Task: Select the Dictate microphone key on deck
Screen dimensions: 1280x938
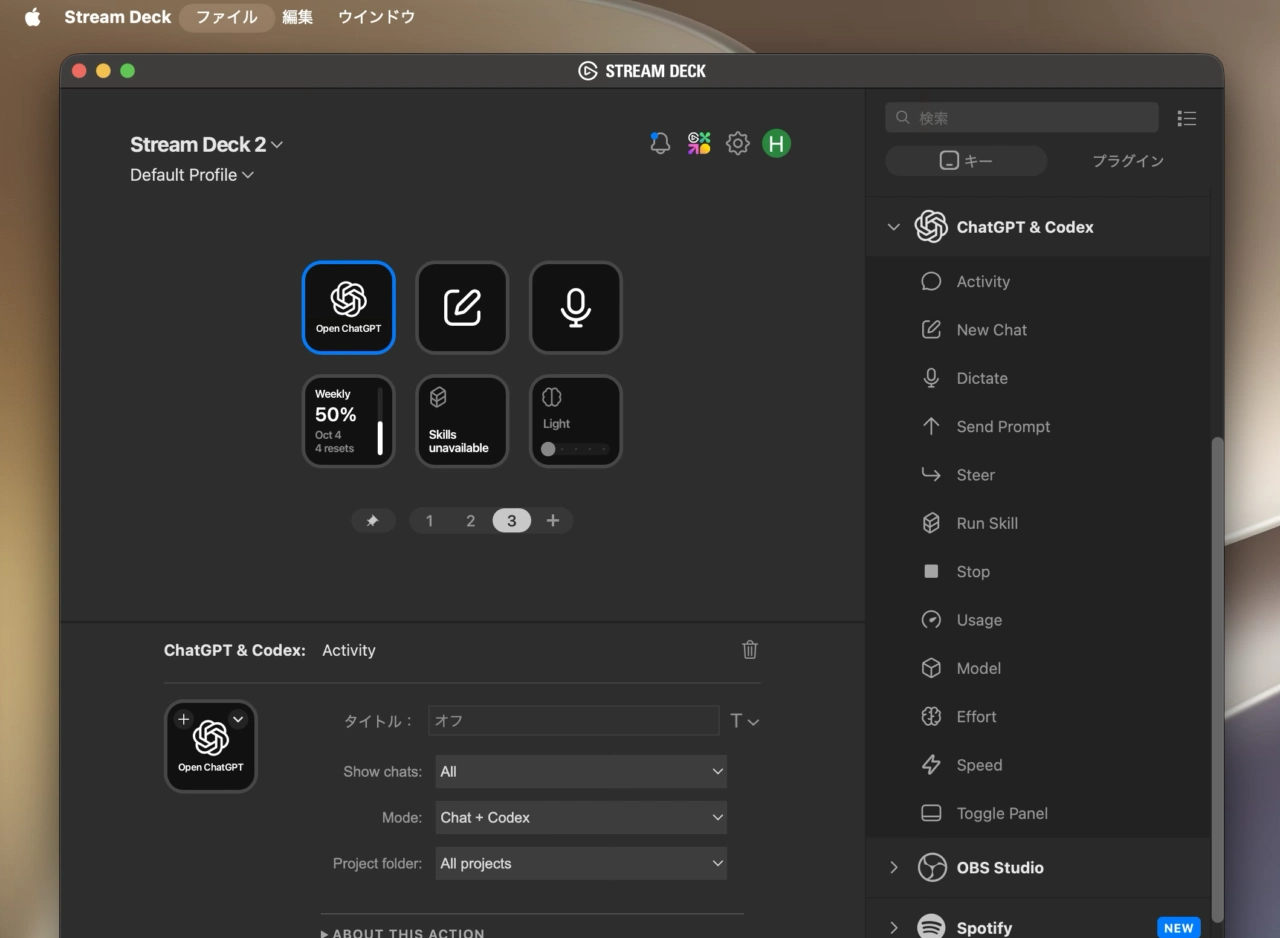Action: click(576, 308)
